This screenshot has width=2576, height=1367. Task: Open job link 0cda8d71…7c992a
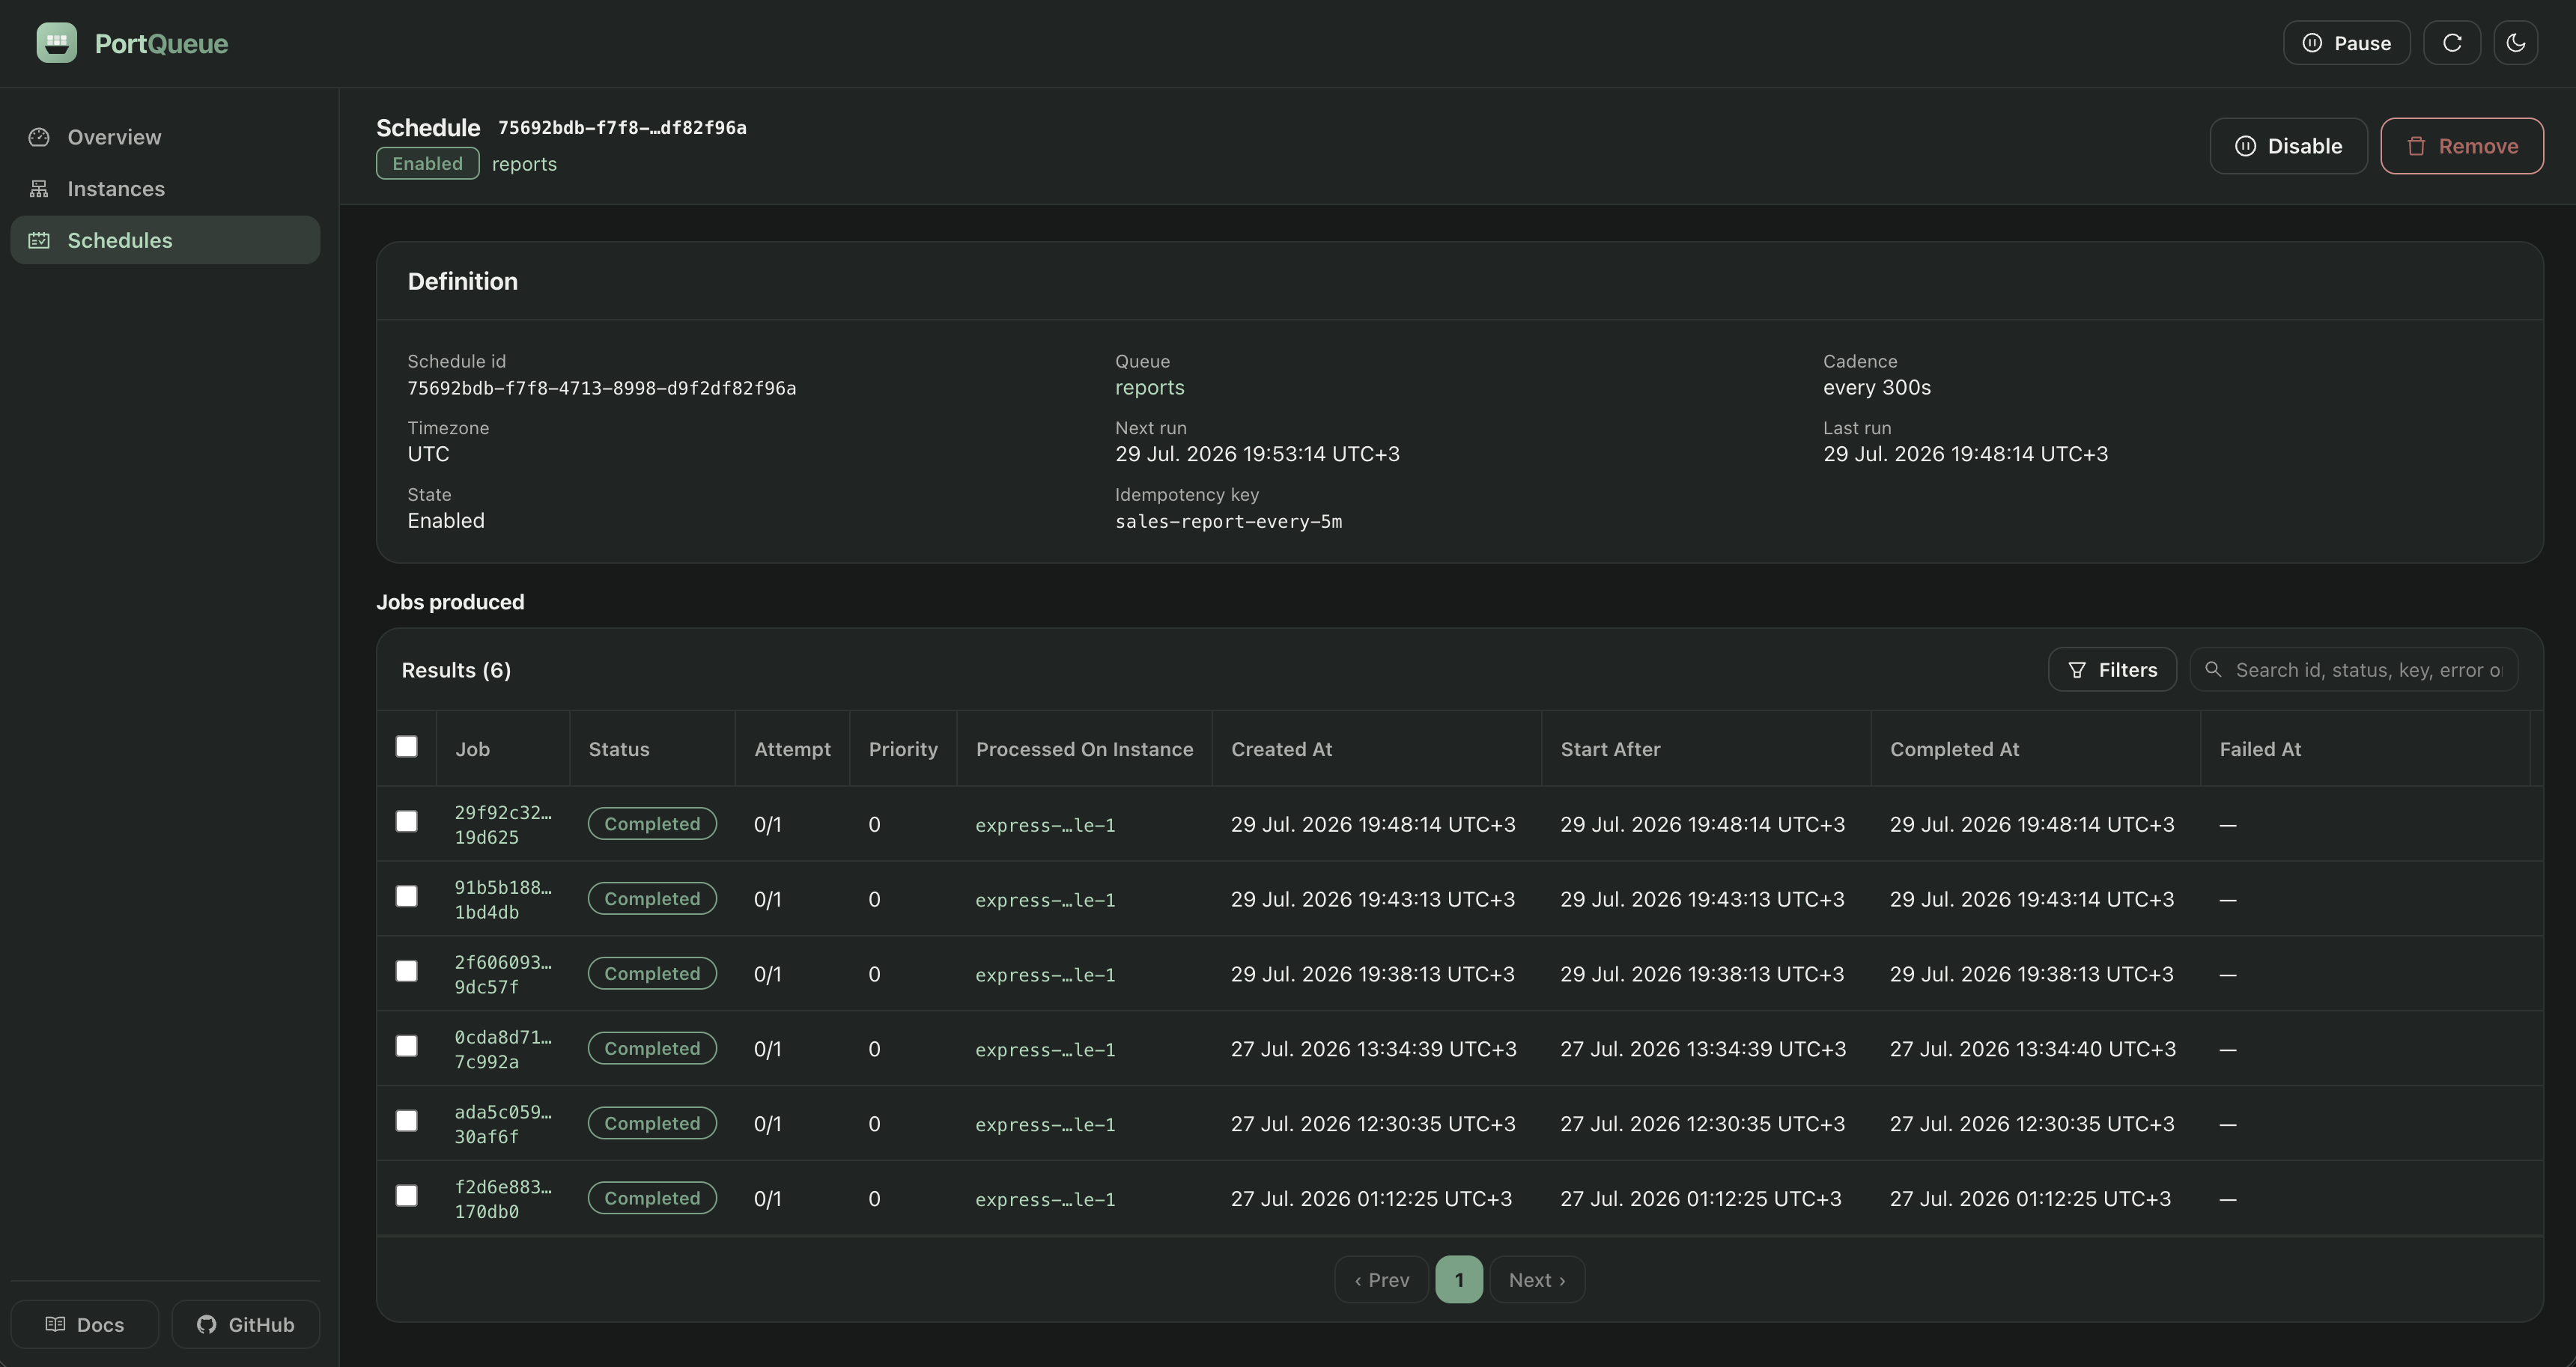[503, 1050]
